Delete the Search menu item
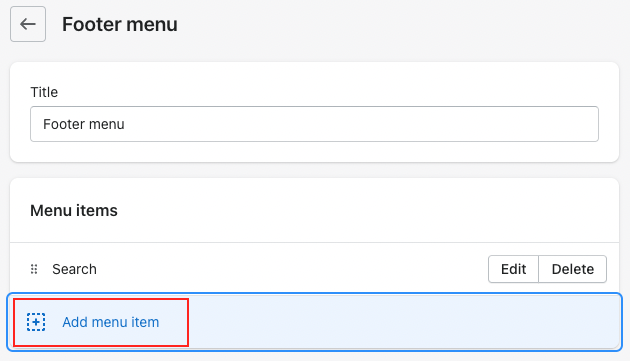630x361 pixels. (x=573, y=269)
